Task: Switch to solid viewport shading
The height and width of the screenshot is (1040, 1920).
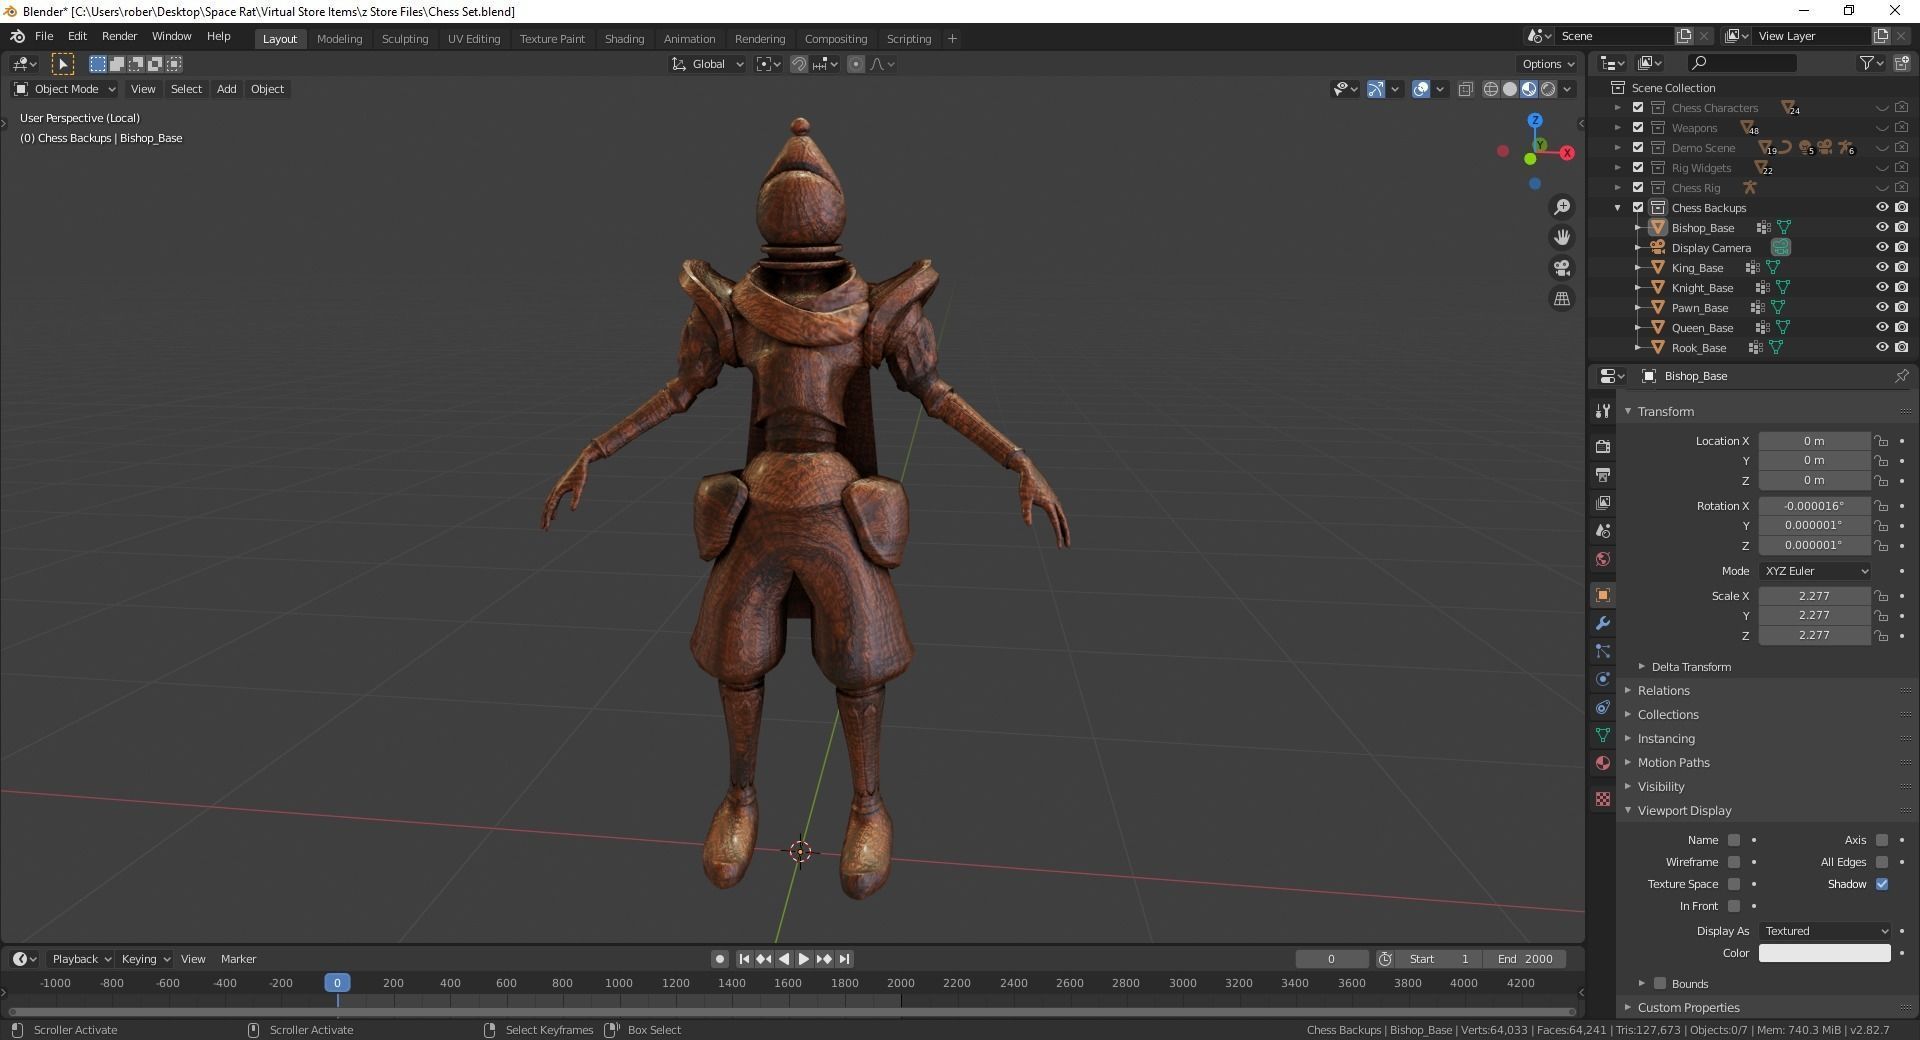Action: point(1510,89)
